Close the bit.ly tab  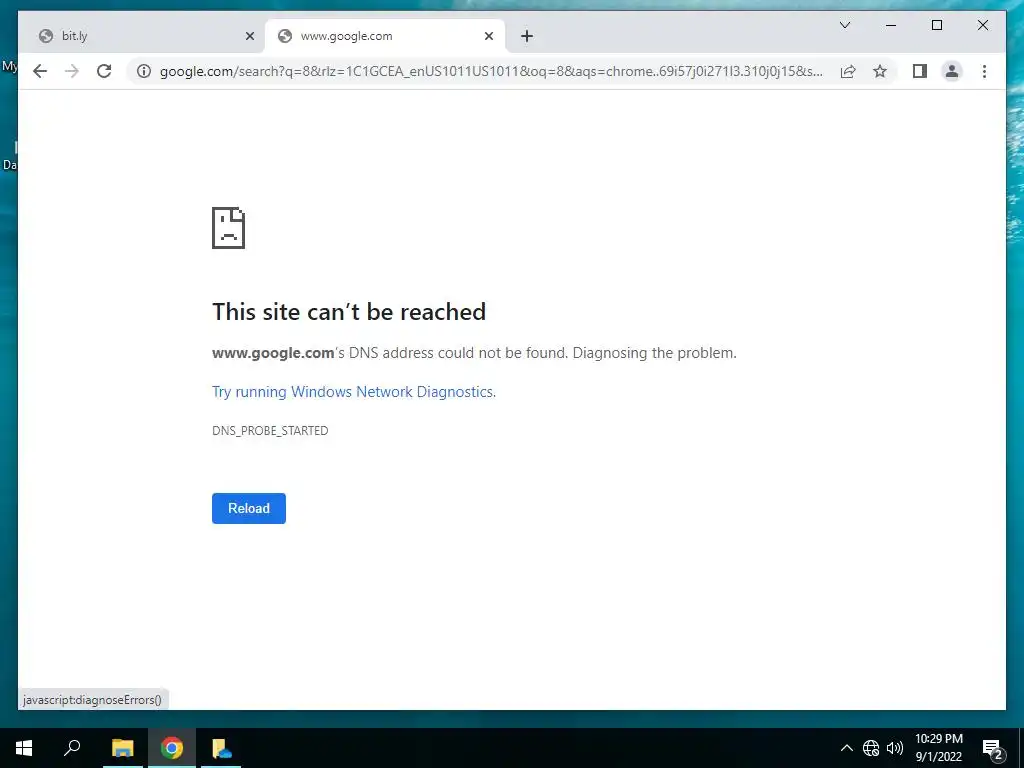(249, 37)
